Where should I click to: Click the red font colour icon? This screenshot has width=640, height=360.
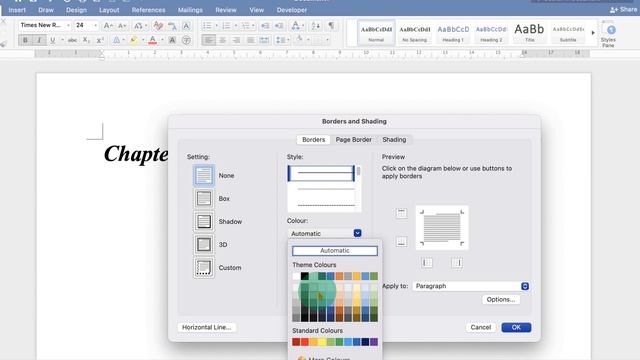point(153,40)
